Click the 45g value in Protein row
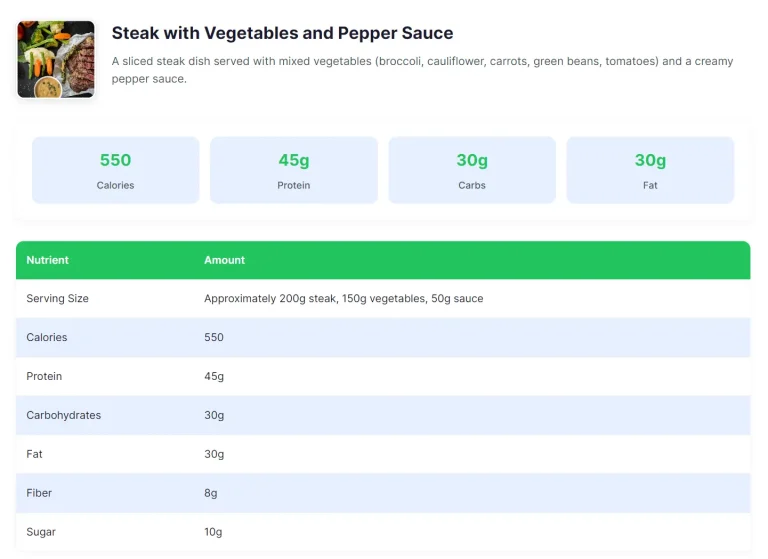The height and width of the screenshot is (559, 768). [x=214, y=377]
